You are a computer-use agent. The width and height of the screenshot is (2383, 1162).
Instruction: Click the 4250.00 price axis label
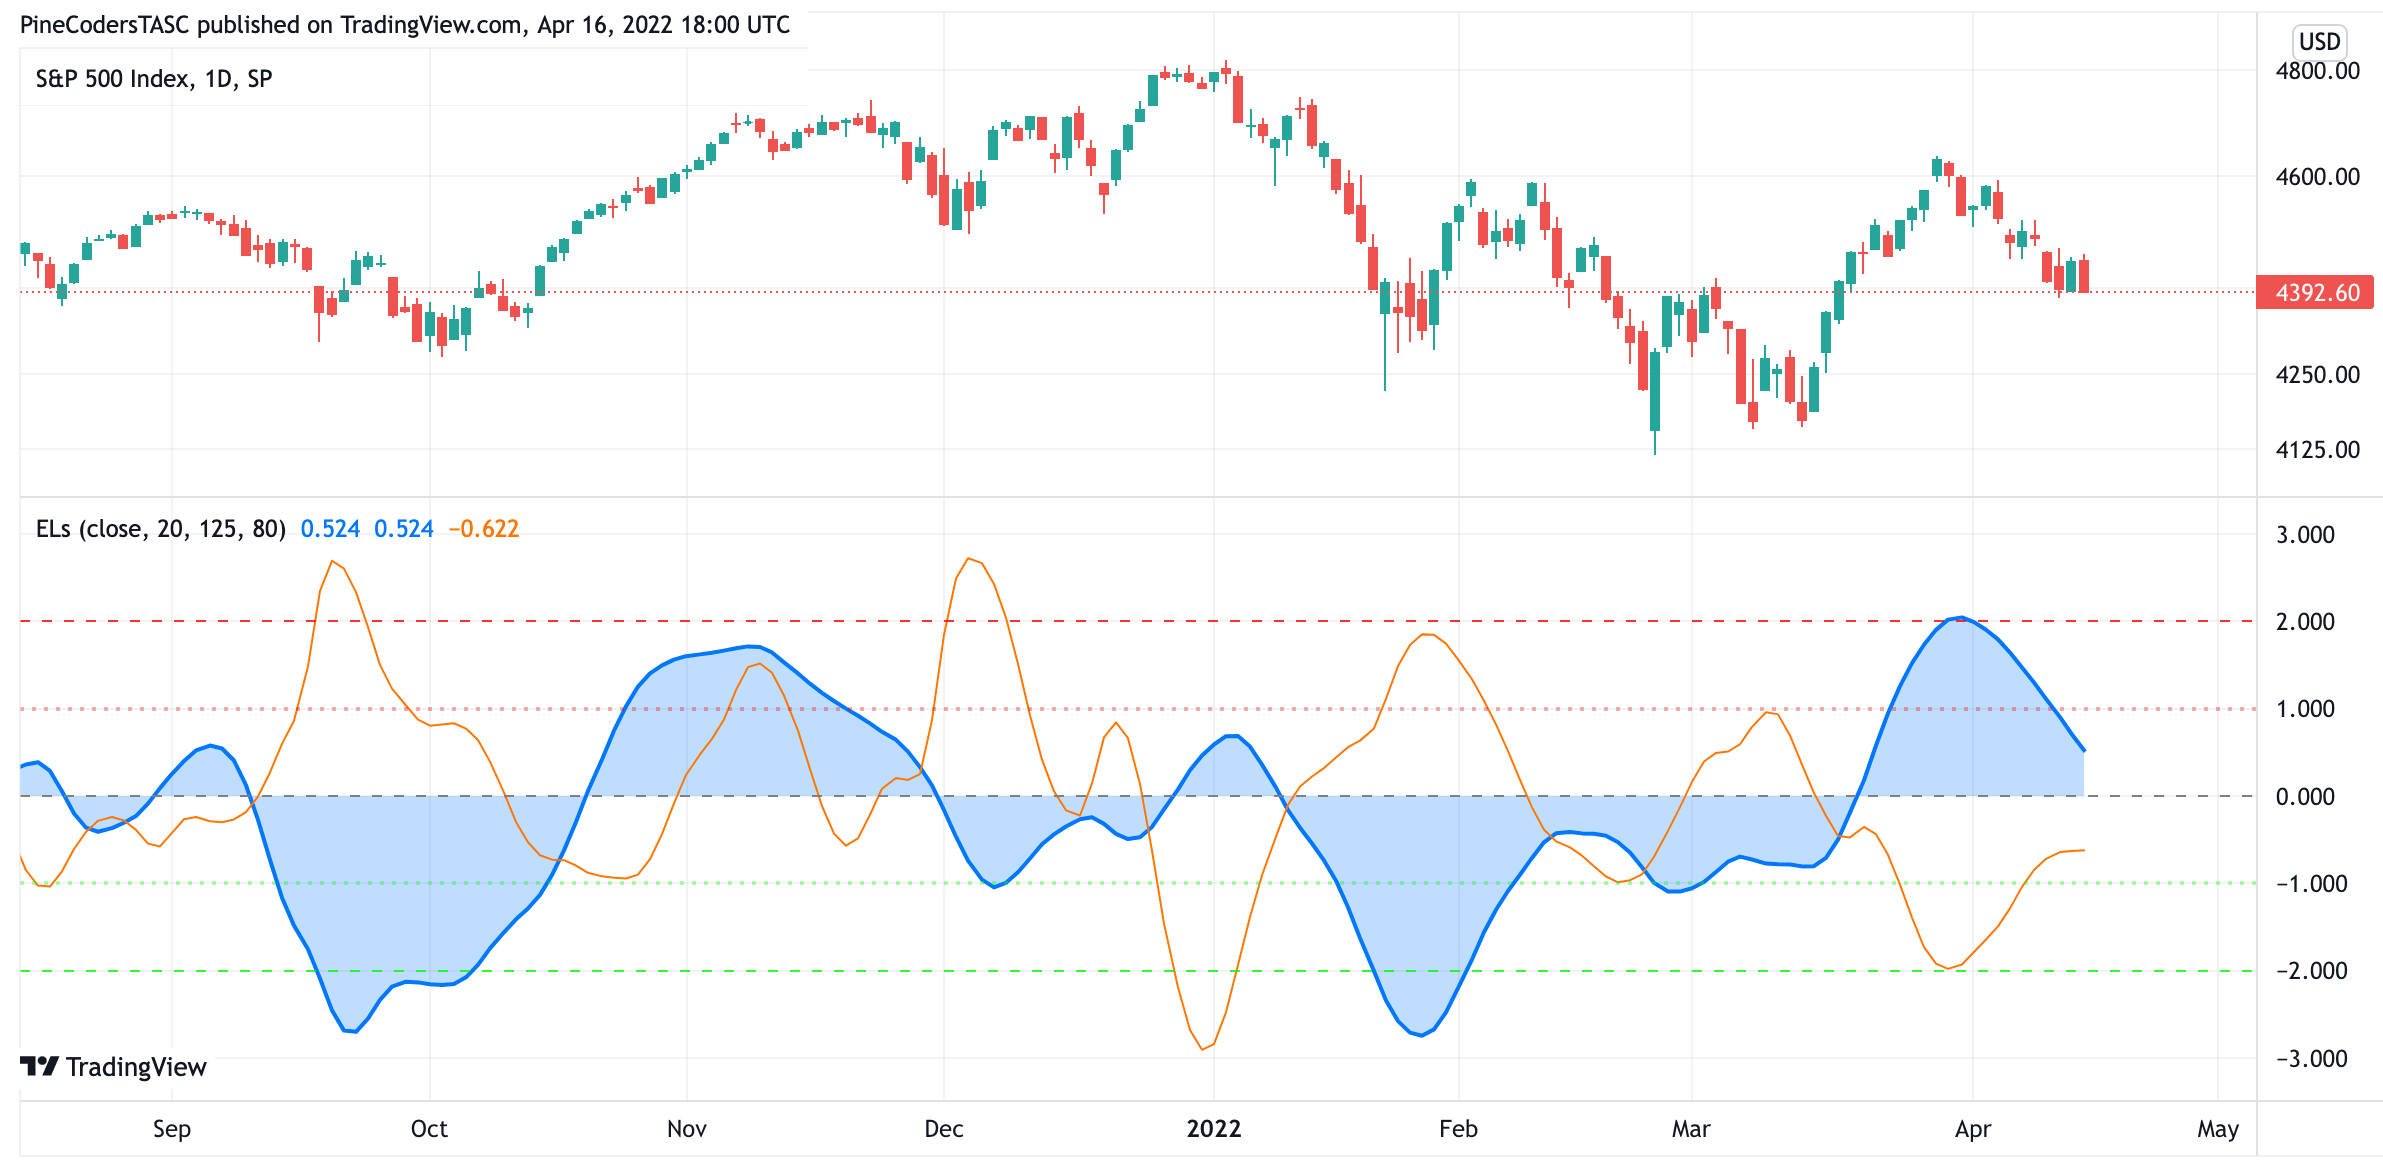pyautogui.click(x=2317, y=375)
